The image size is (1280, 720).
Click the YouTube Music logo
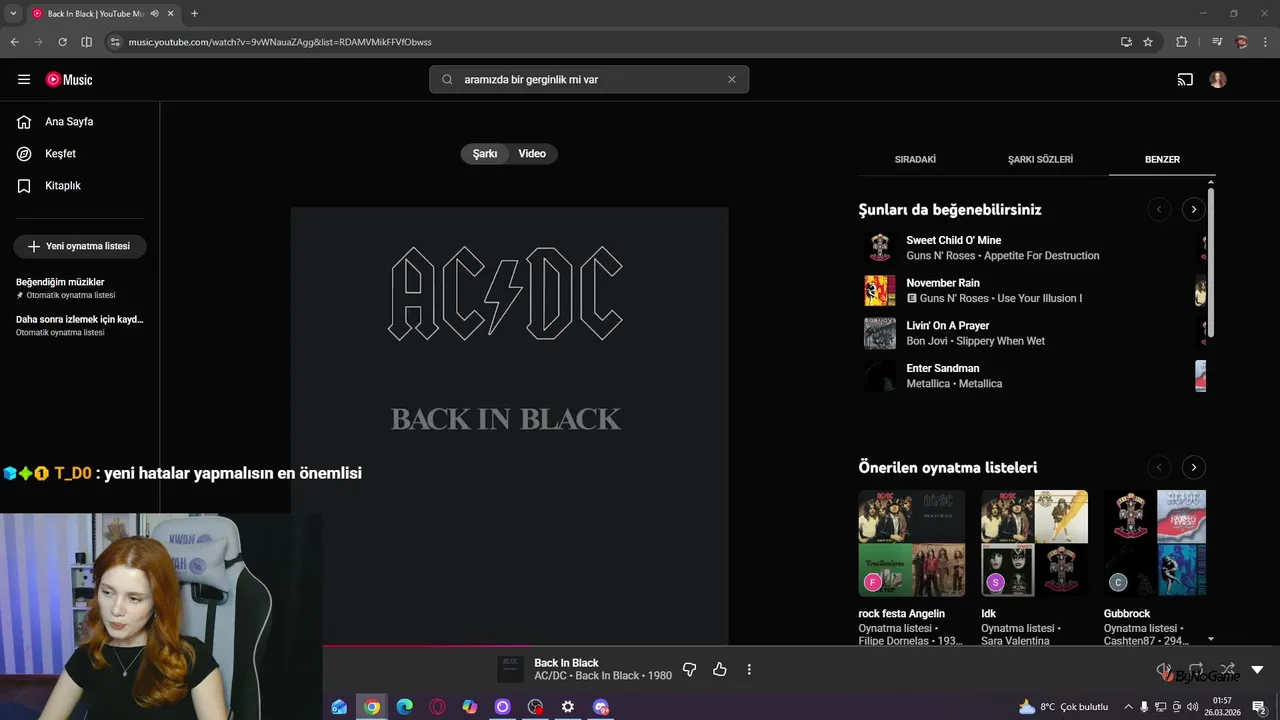69,79
